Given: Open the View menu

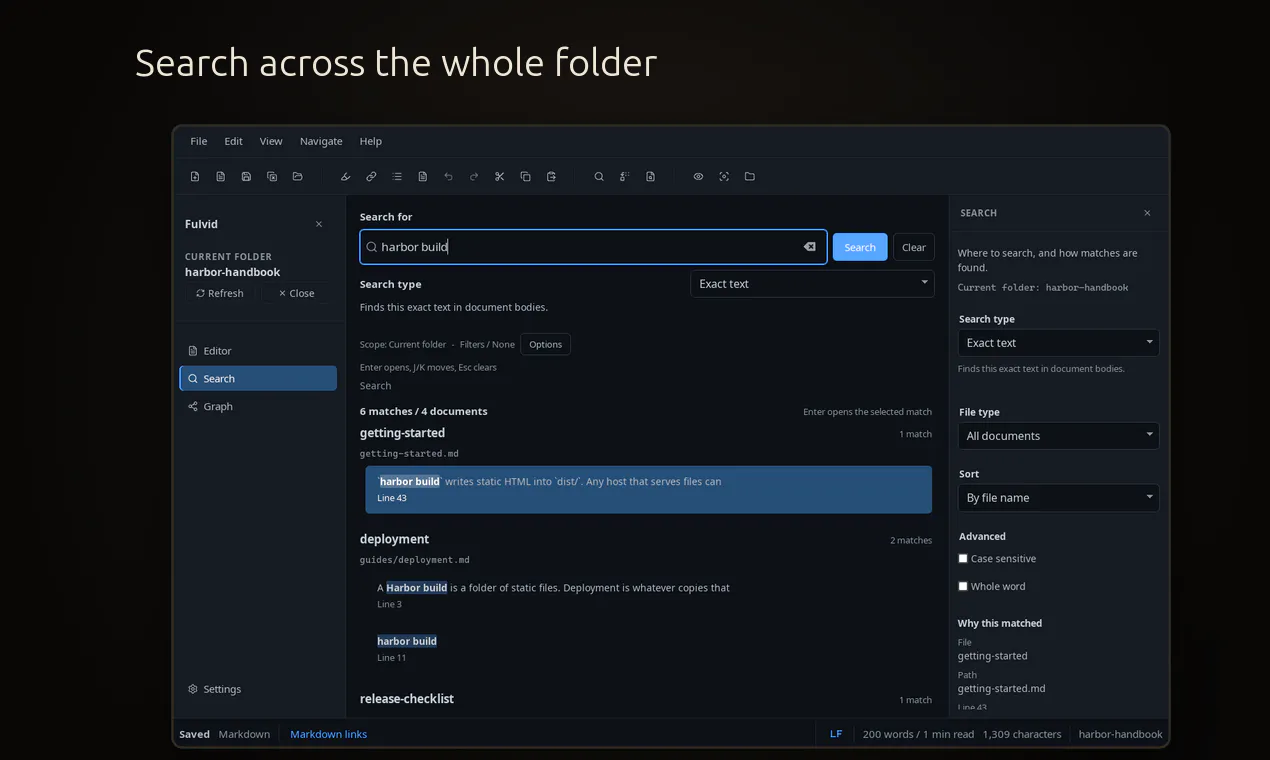Looking at the screenshot, I should 271,141.
